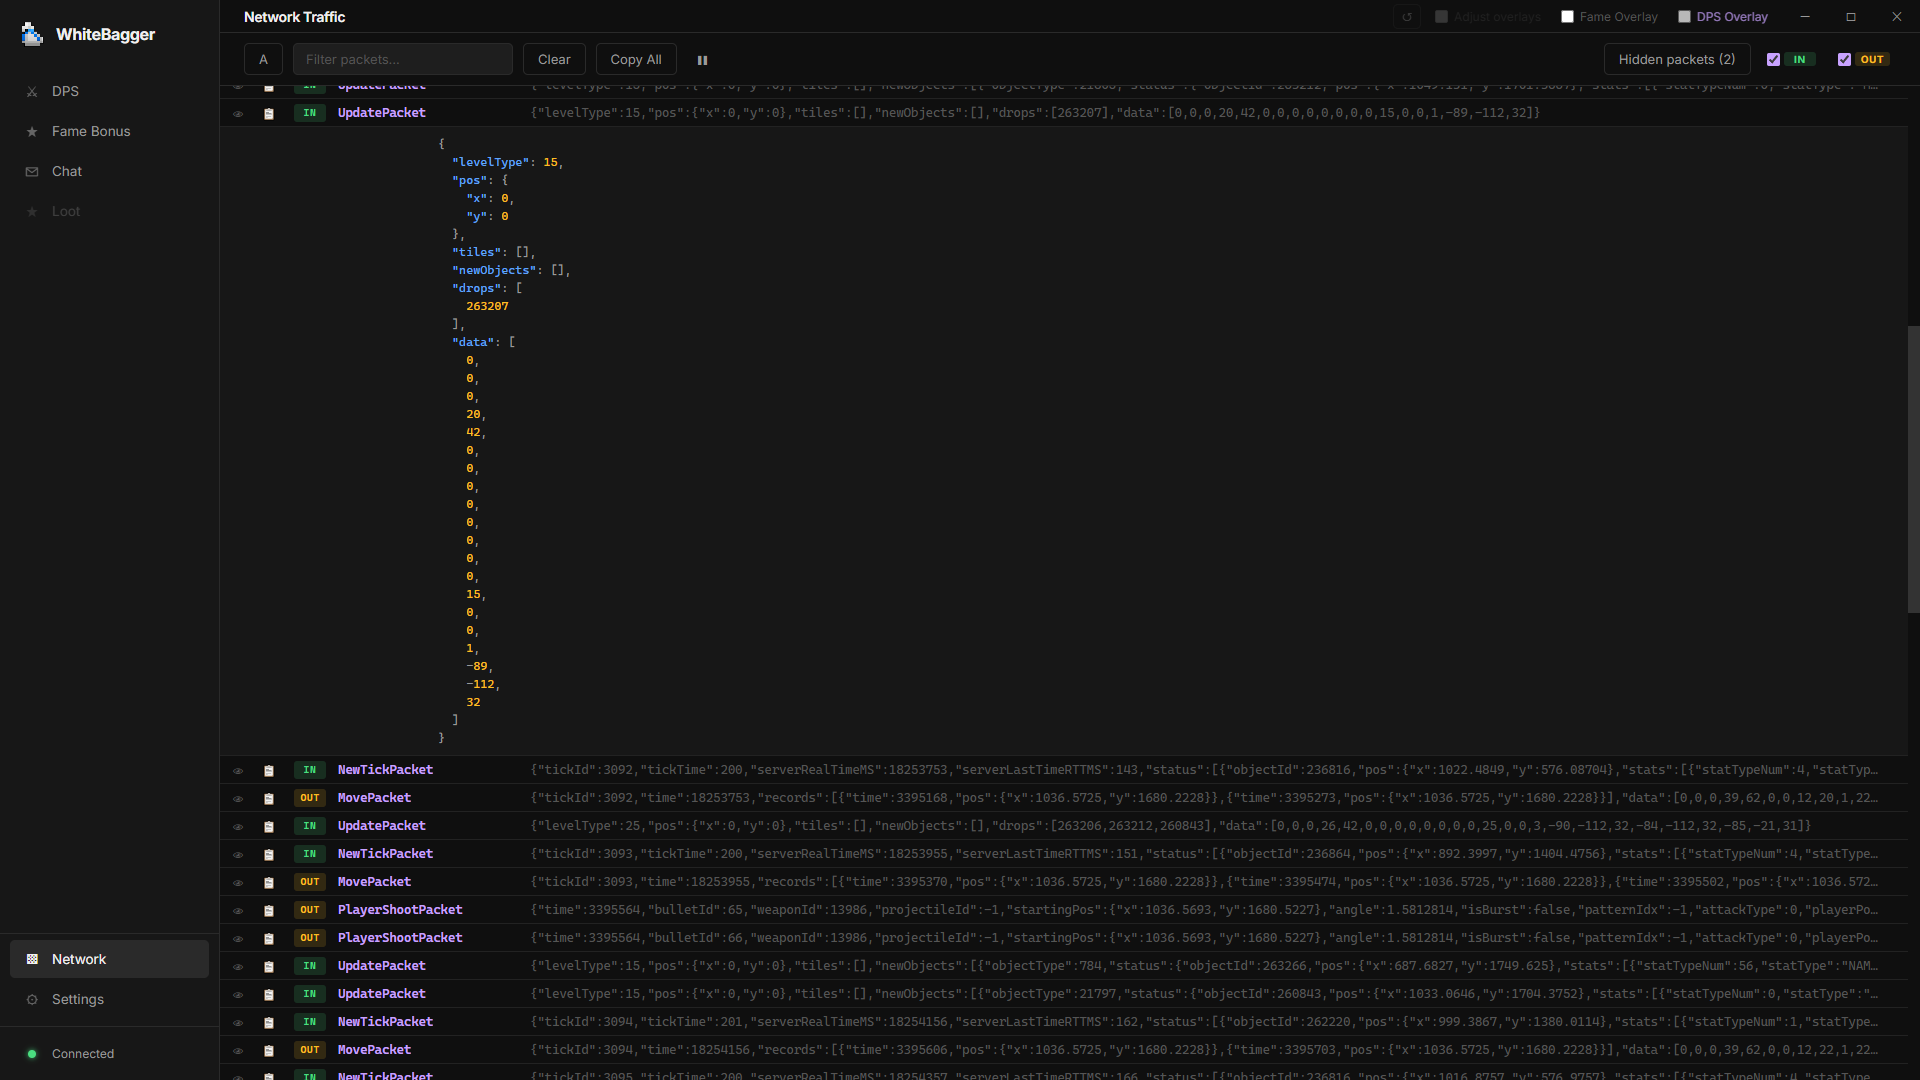This screenshot has height=1080, width=1920.
Task: Copy NewTickPacket tickId 3094 to clipboard
Action: (x=269, y=1023)
